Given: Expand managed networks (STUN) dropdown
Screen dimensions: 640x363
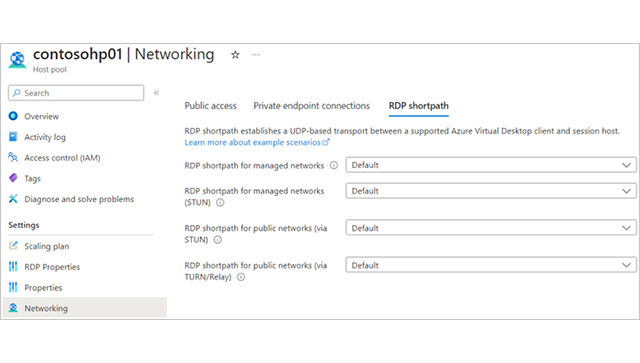Looking at the screenshot, I should tap(491, 191).
